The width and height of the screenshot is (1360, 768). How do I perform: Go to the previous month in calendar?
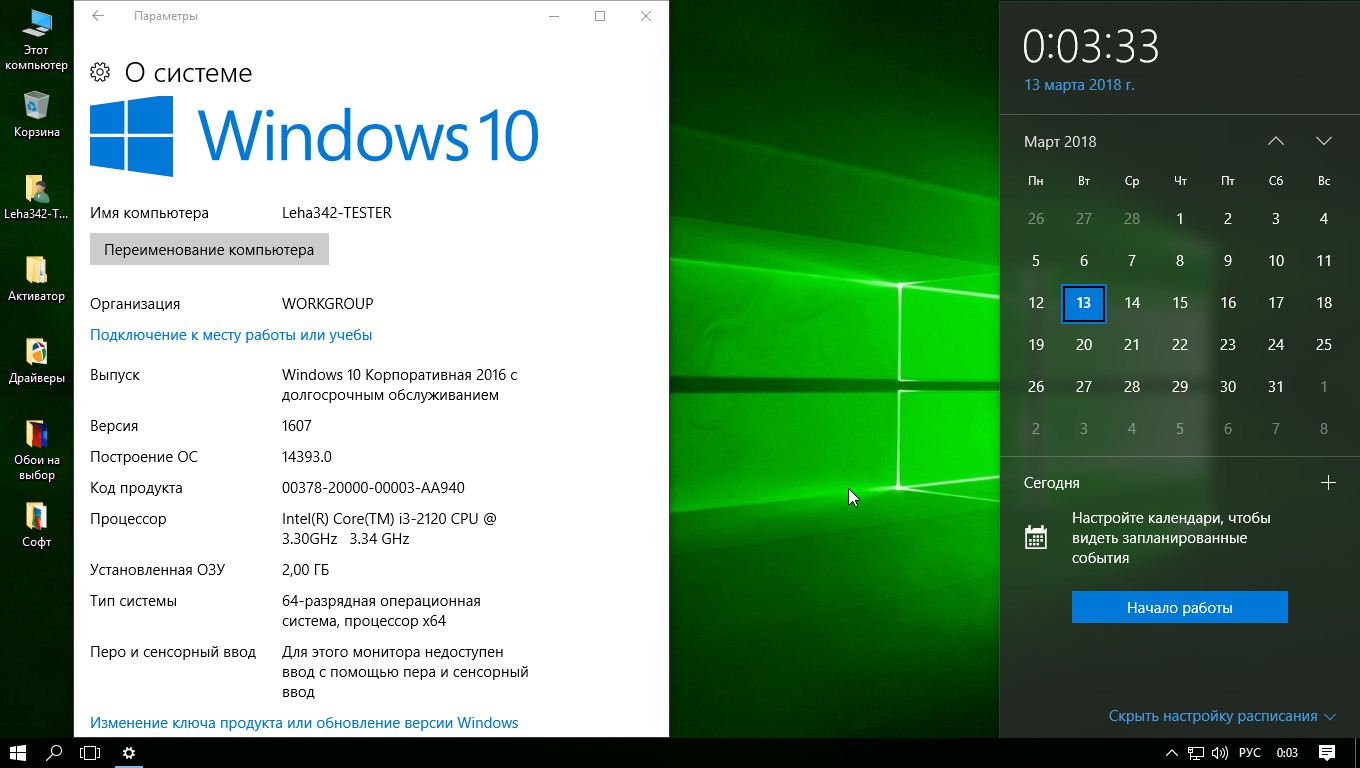tap(1276, 141)
